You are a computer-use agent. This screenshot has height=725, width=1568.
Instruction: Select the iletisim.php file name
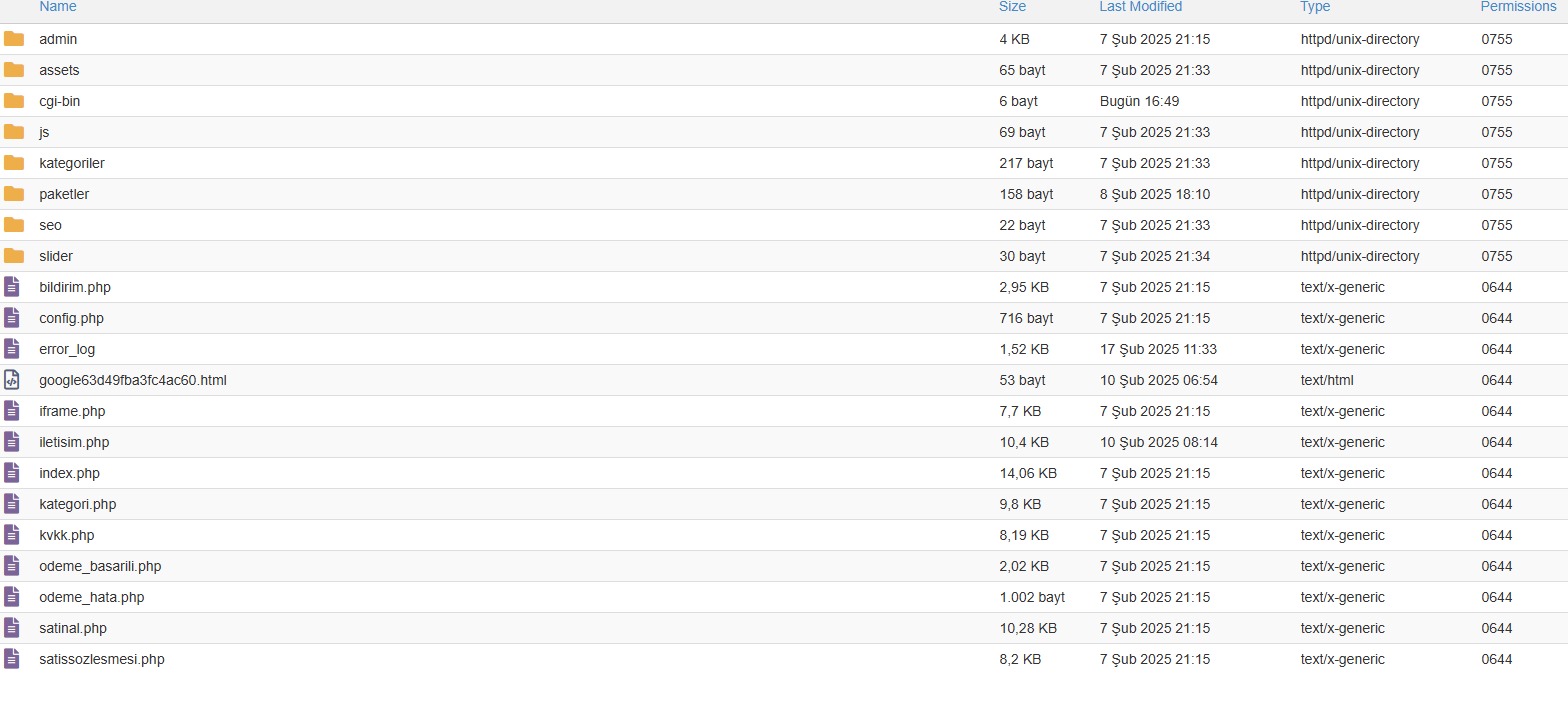[x=74, y=442]
